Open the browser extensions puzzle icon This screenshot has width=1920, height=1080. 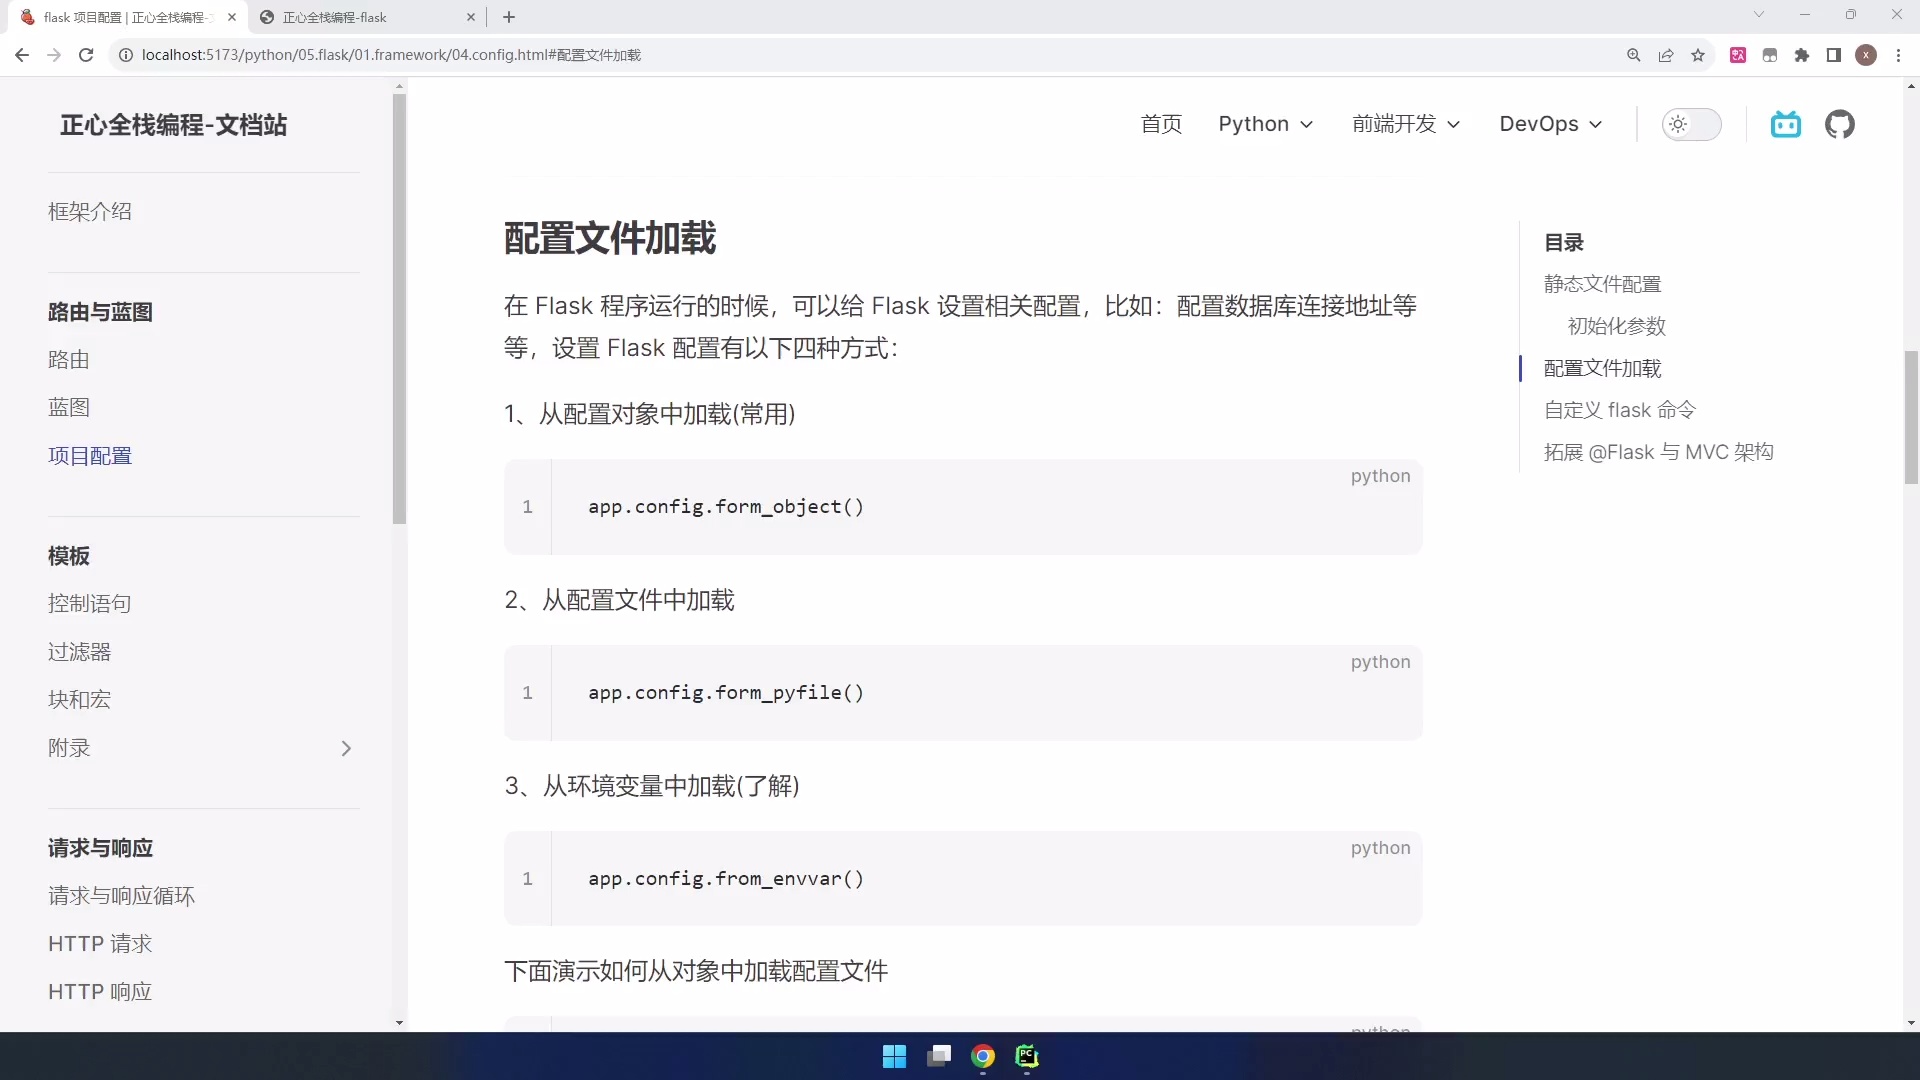(x=1802, y=55)
